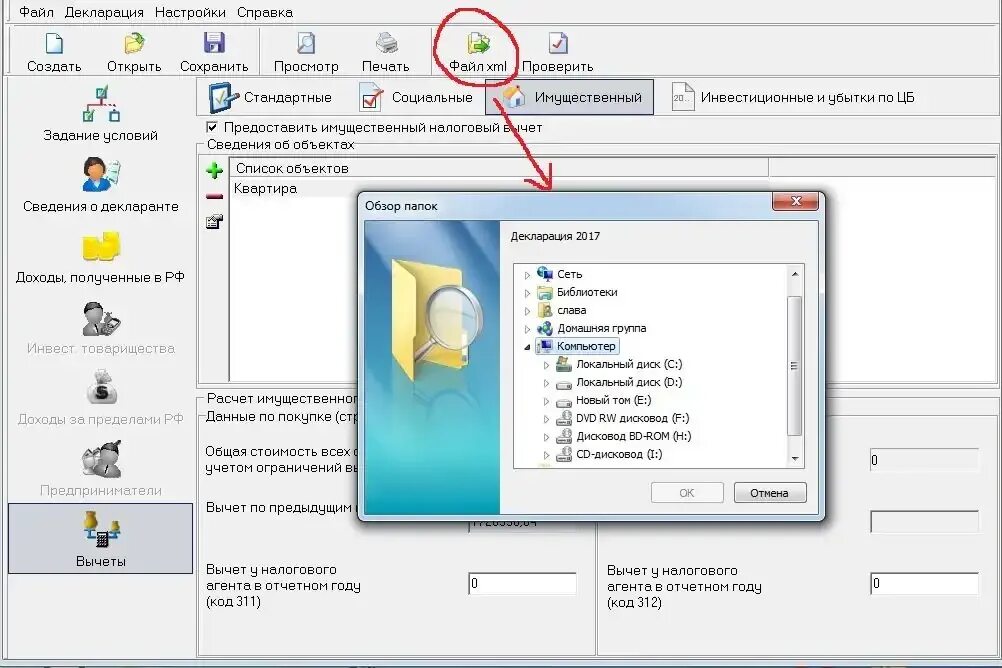The height and width of the screenshot is (668, 1002).
Task: Go to Доходы, полученные в РФ
Action: tap(100, 256)
